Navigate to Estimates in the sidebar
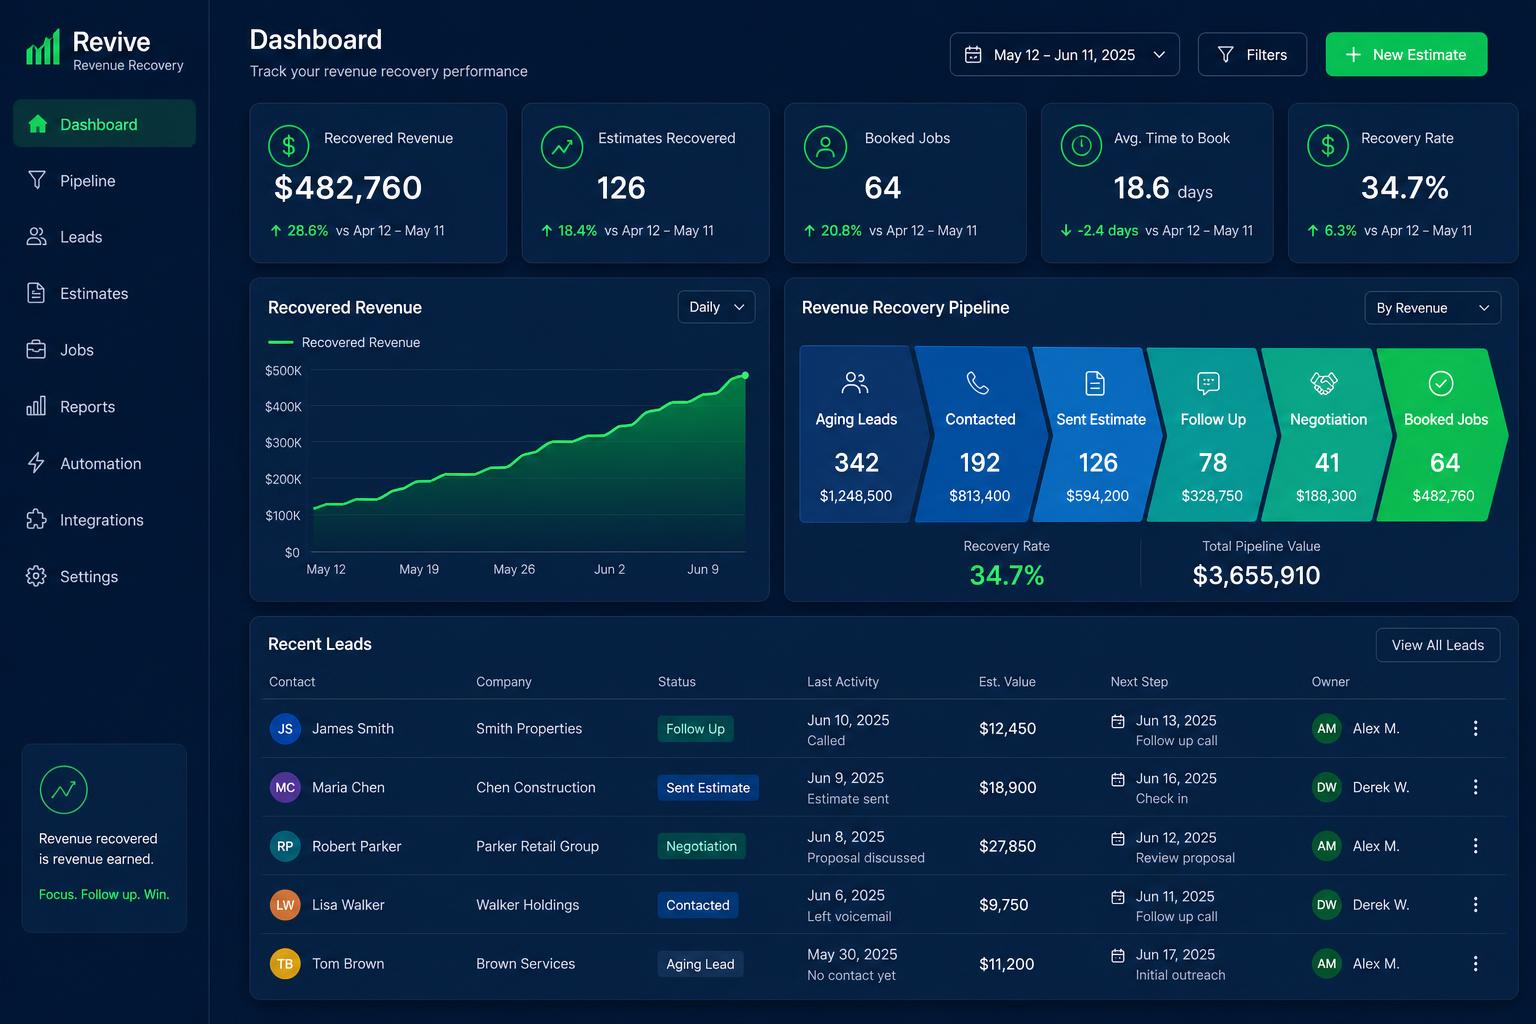Screen dimensions: 1536x1024 point(104,293)
